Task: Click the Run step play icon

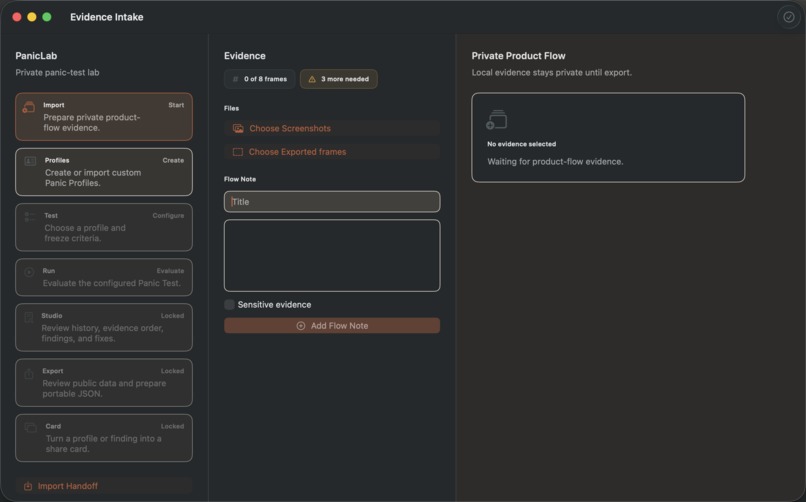Action: tap(29, 272)
